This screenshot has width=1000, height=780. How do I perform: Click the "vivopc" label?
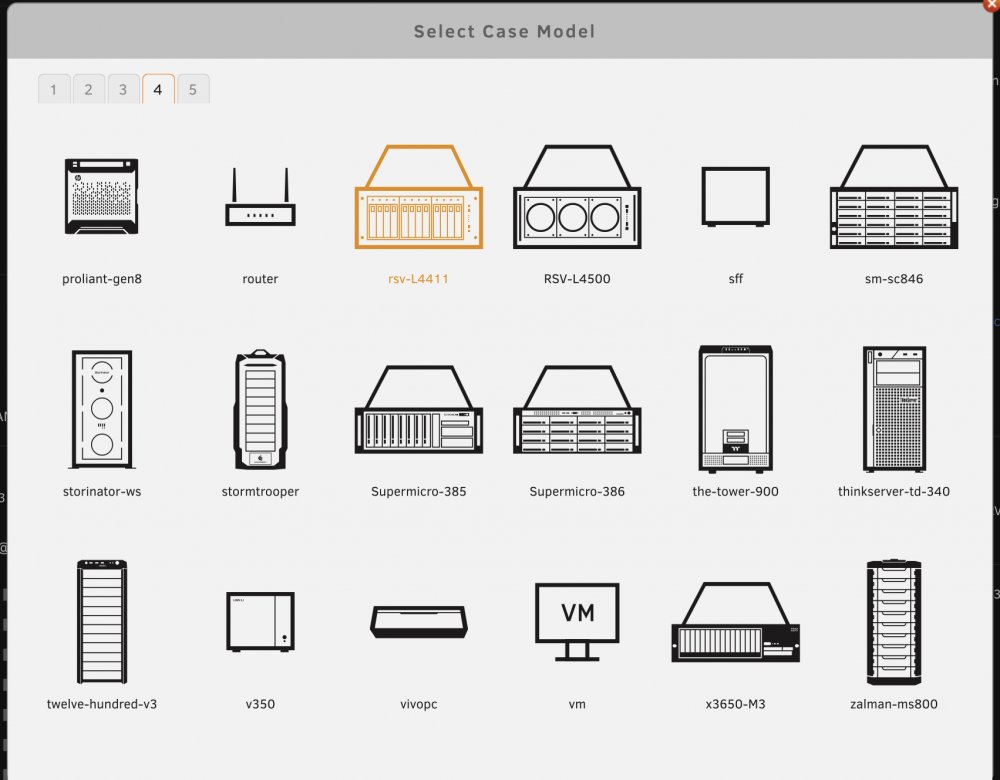pyautogui.click(x=418, y=704)
